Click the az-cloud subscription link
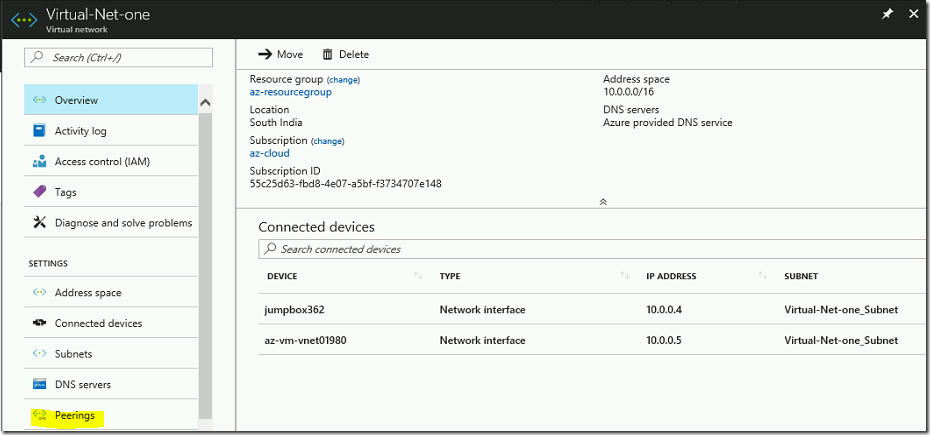Screen dimensions: 930x435 point(269,153)
